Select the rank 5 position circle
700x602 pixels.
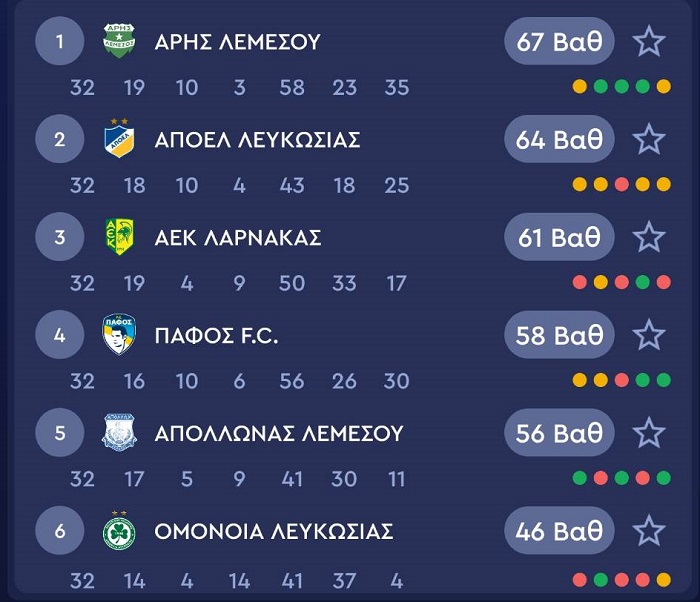click(x=60, y=434)
